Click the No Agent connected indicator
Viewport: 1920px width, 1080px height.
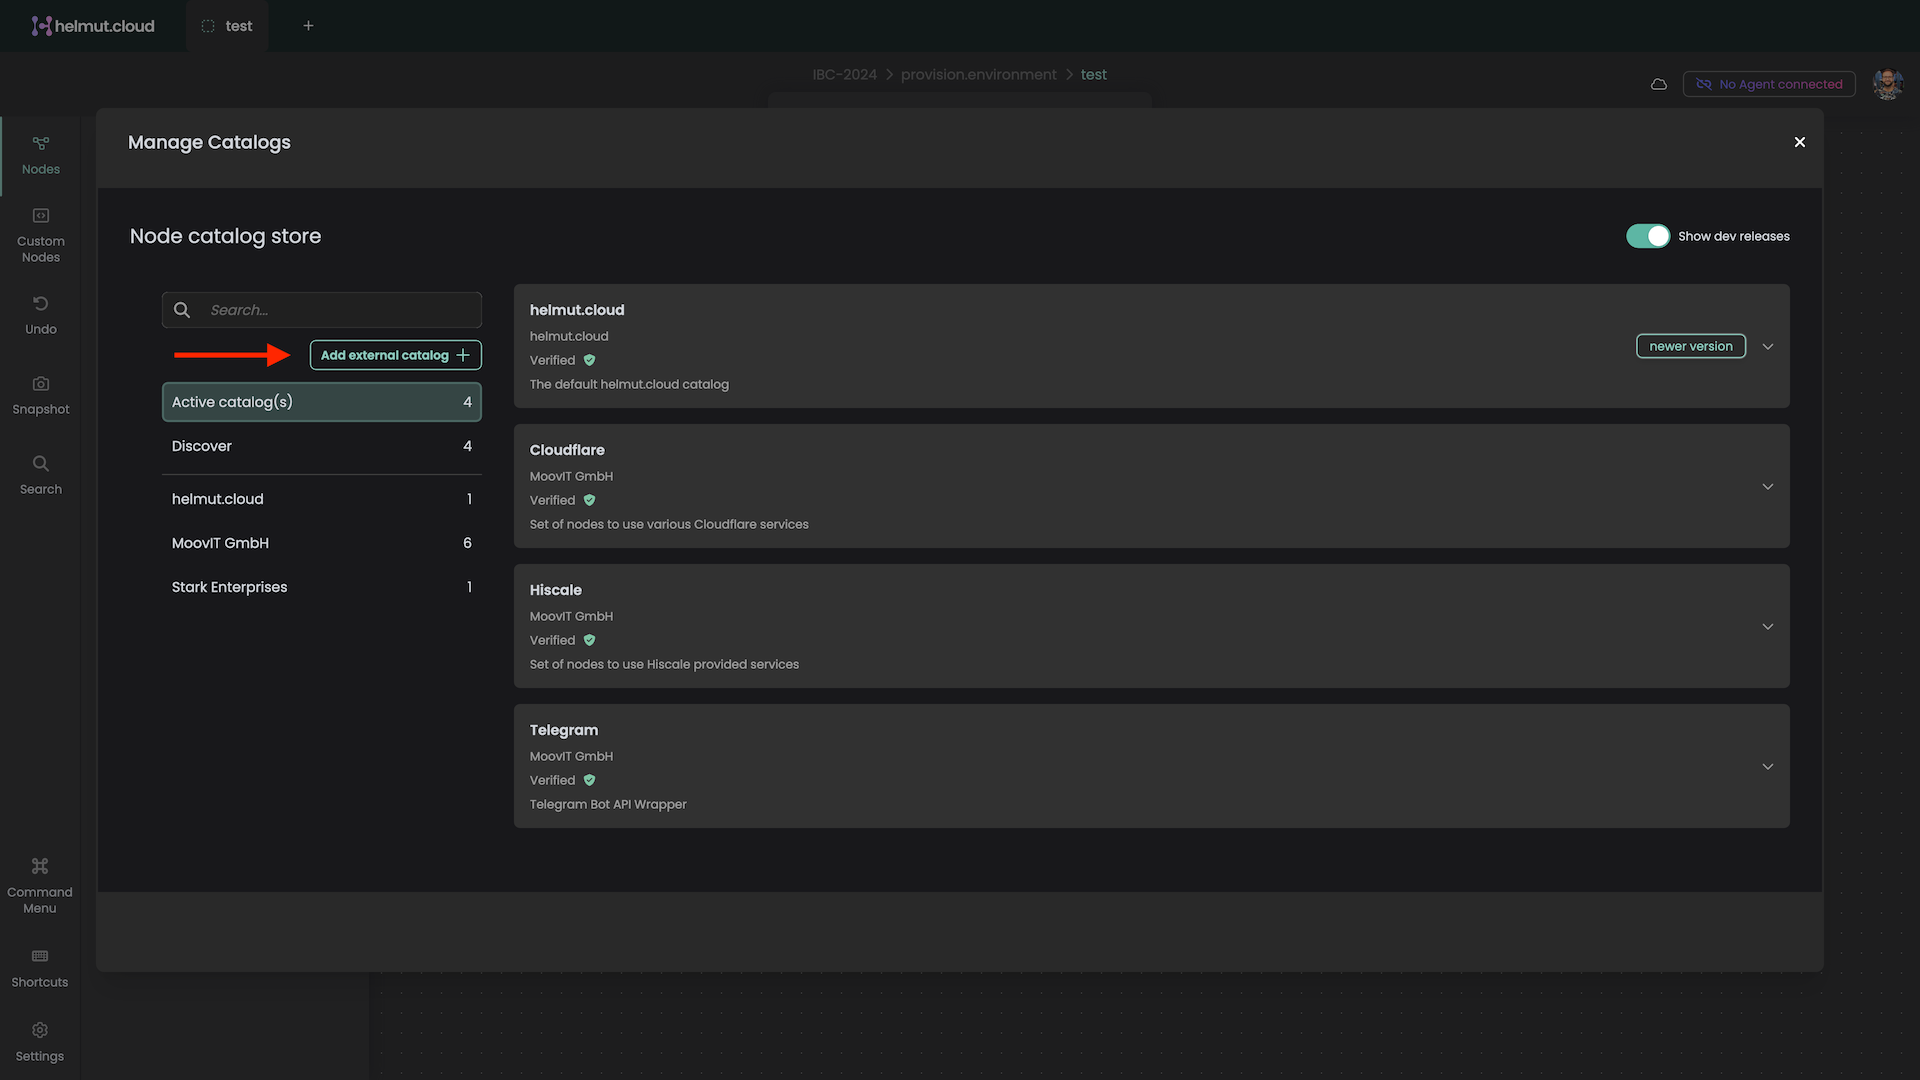[x=1769, y=85]
